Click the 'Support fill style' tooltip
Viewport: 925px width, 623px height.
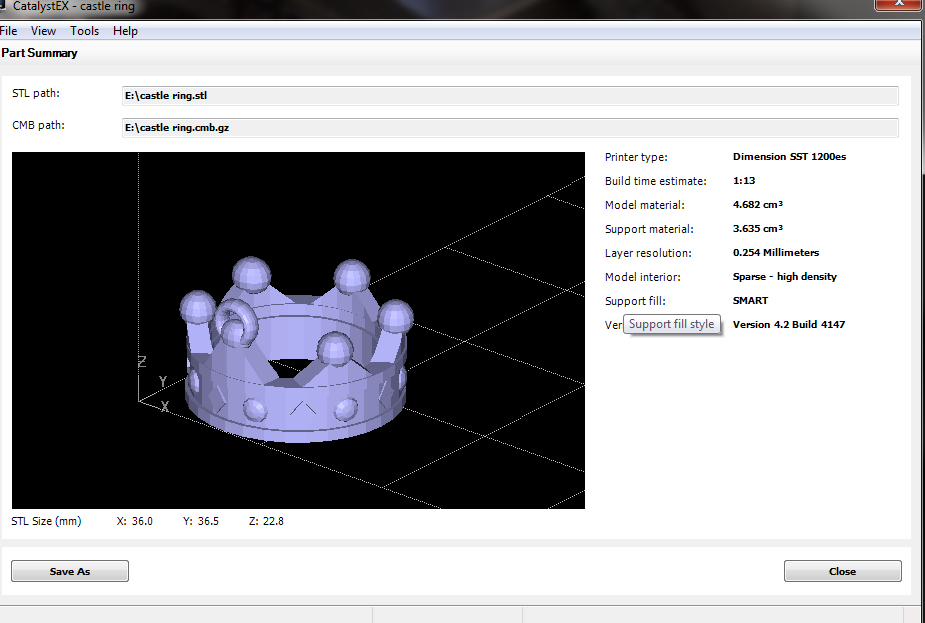671,324
